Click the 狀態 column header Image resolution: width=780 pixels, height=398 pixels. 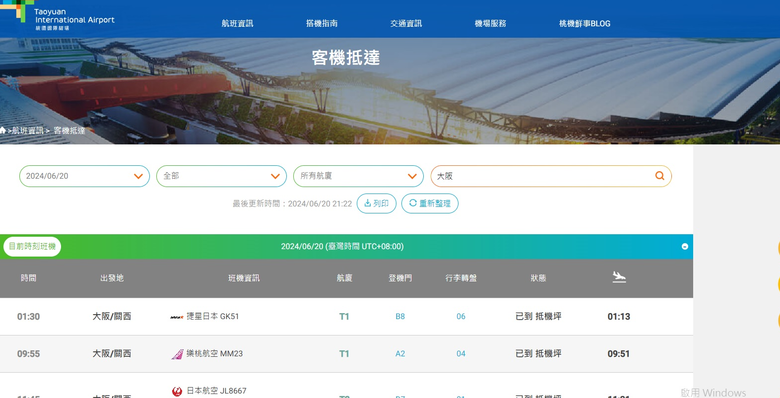(x=538, y=278)
